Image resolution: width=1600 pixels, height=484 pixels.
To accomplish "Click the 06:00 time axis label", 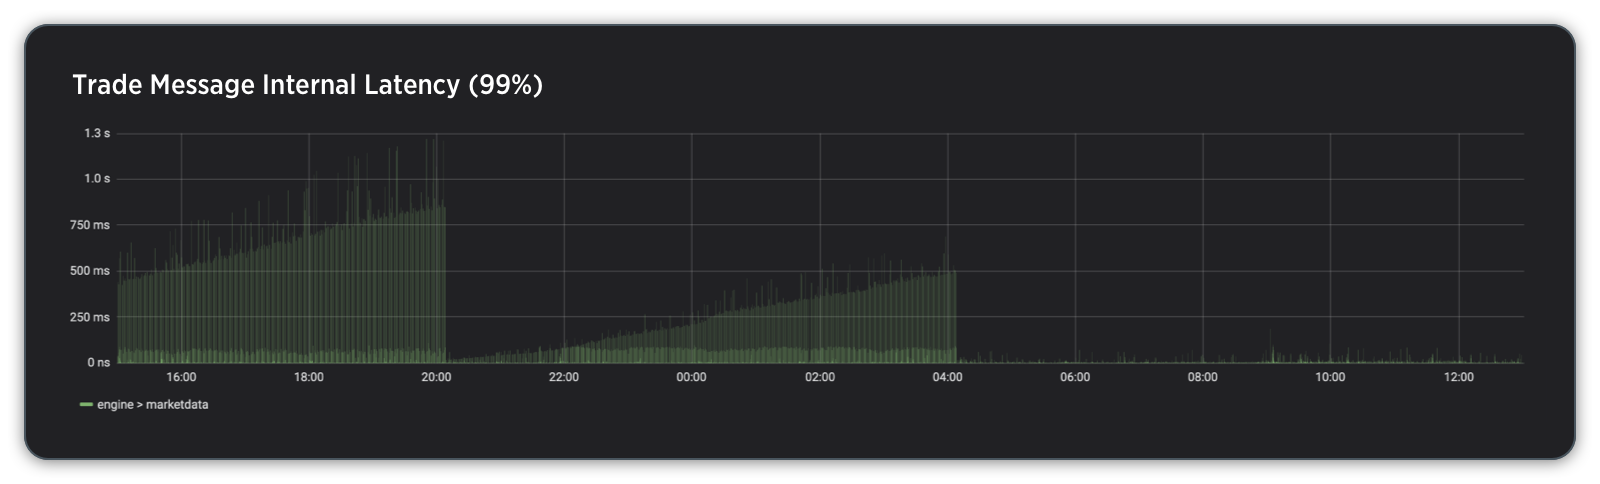I will point(1075,378).
